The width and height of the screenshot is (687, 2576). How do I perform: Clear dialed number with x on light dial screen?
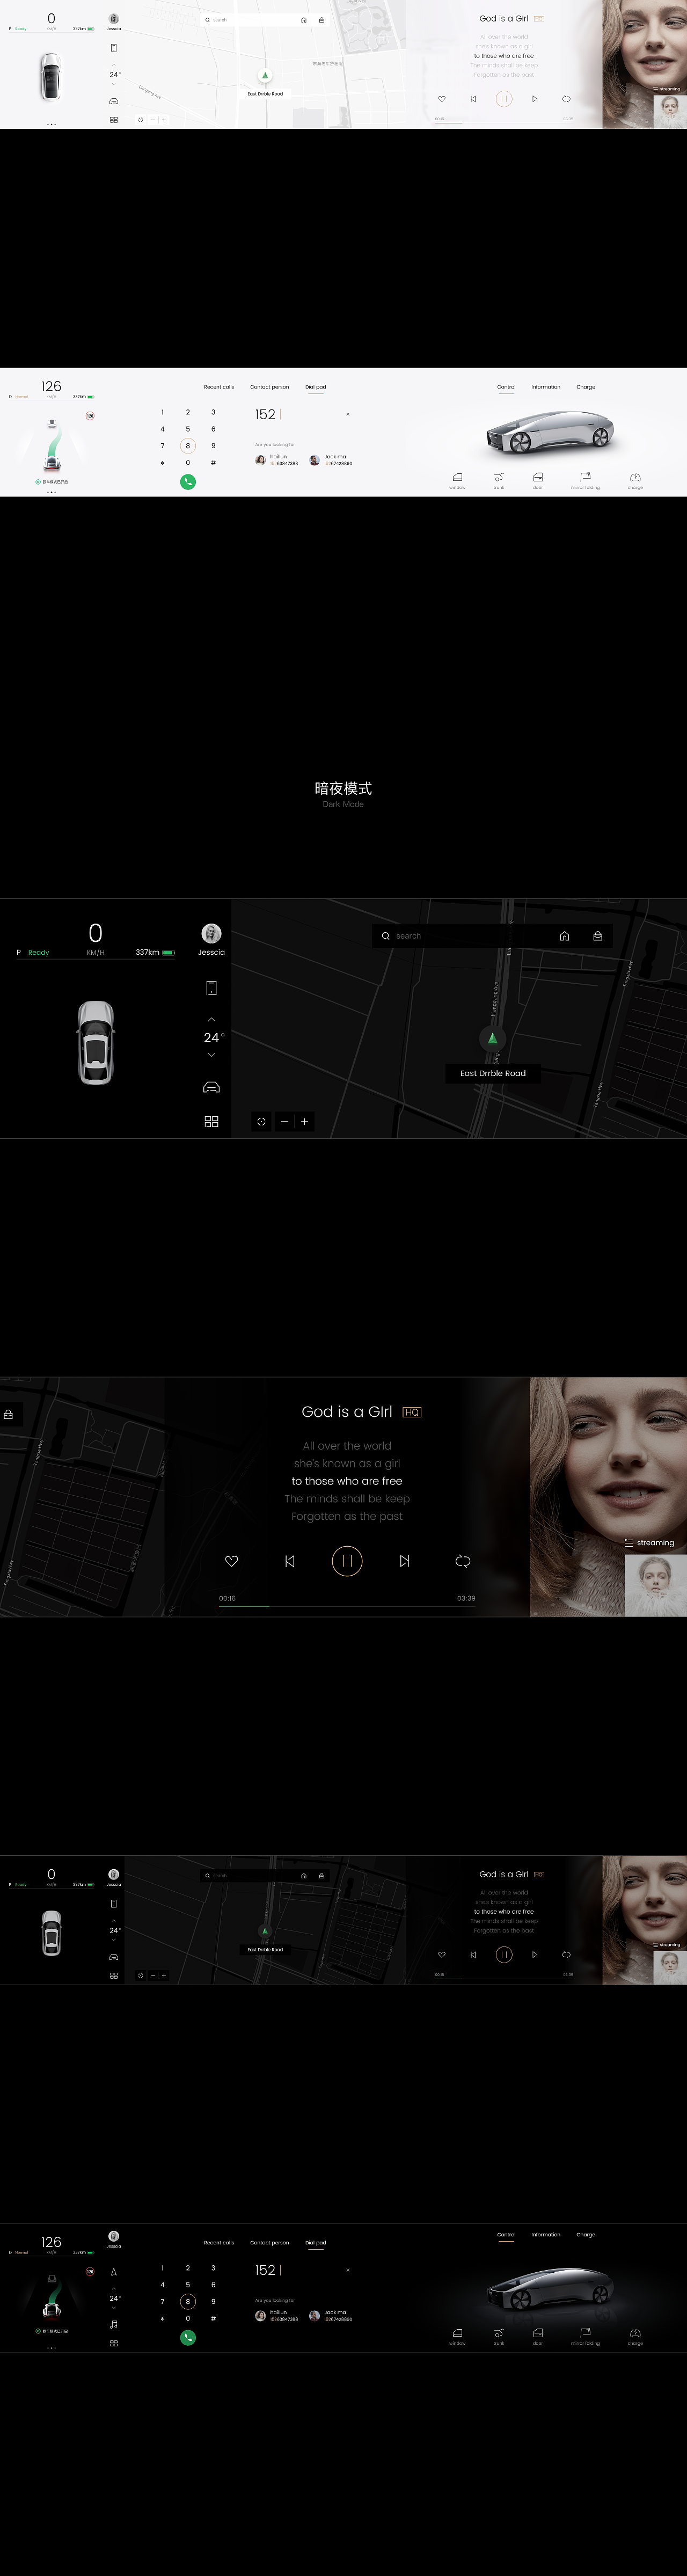(348, 414)
